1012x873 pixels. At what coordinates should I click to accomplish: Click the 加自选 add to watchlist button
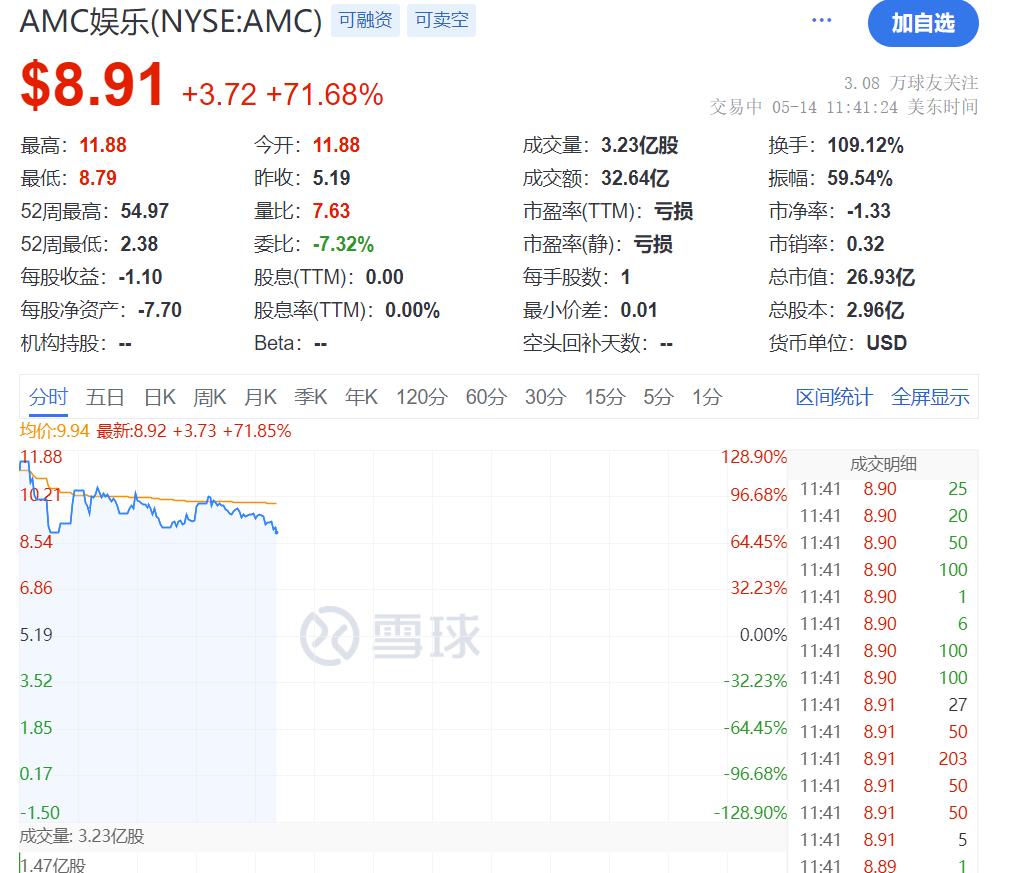tap(922, 23)
